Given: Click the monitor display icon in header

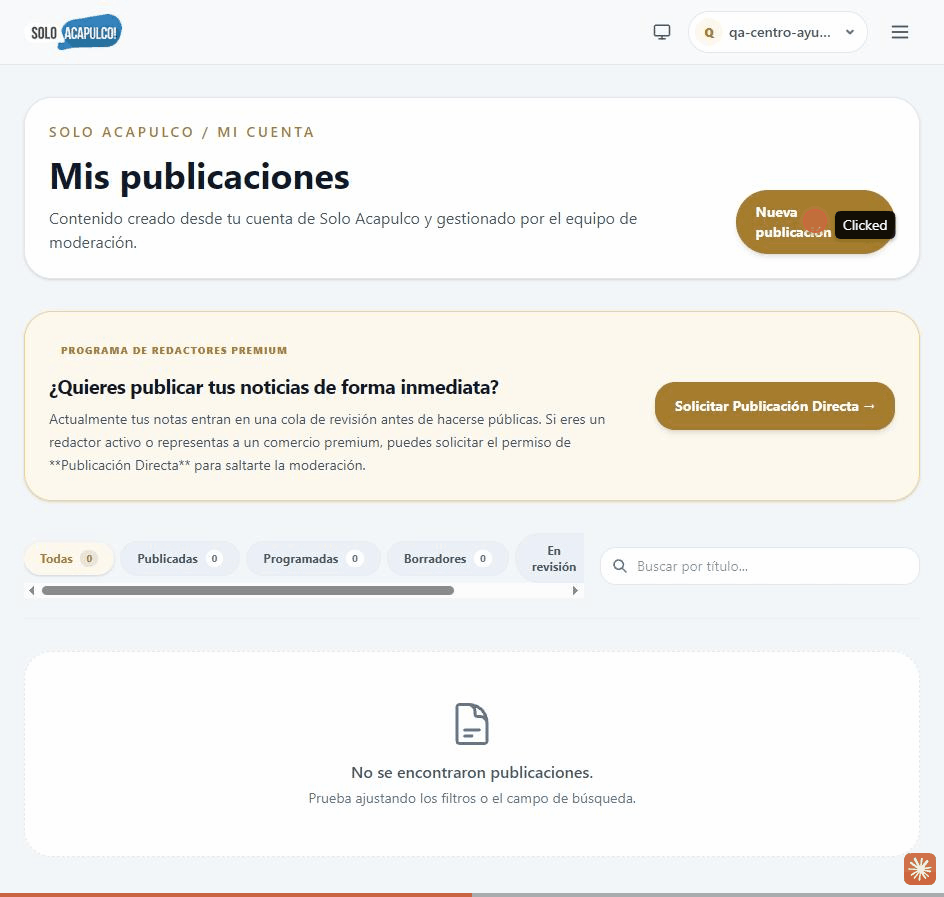Looking at the screenshot, I should (662, 32).
